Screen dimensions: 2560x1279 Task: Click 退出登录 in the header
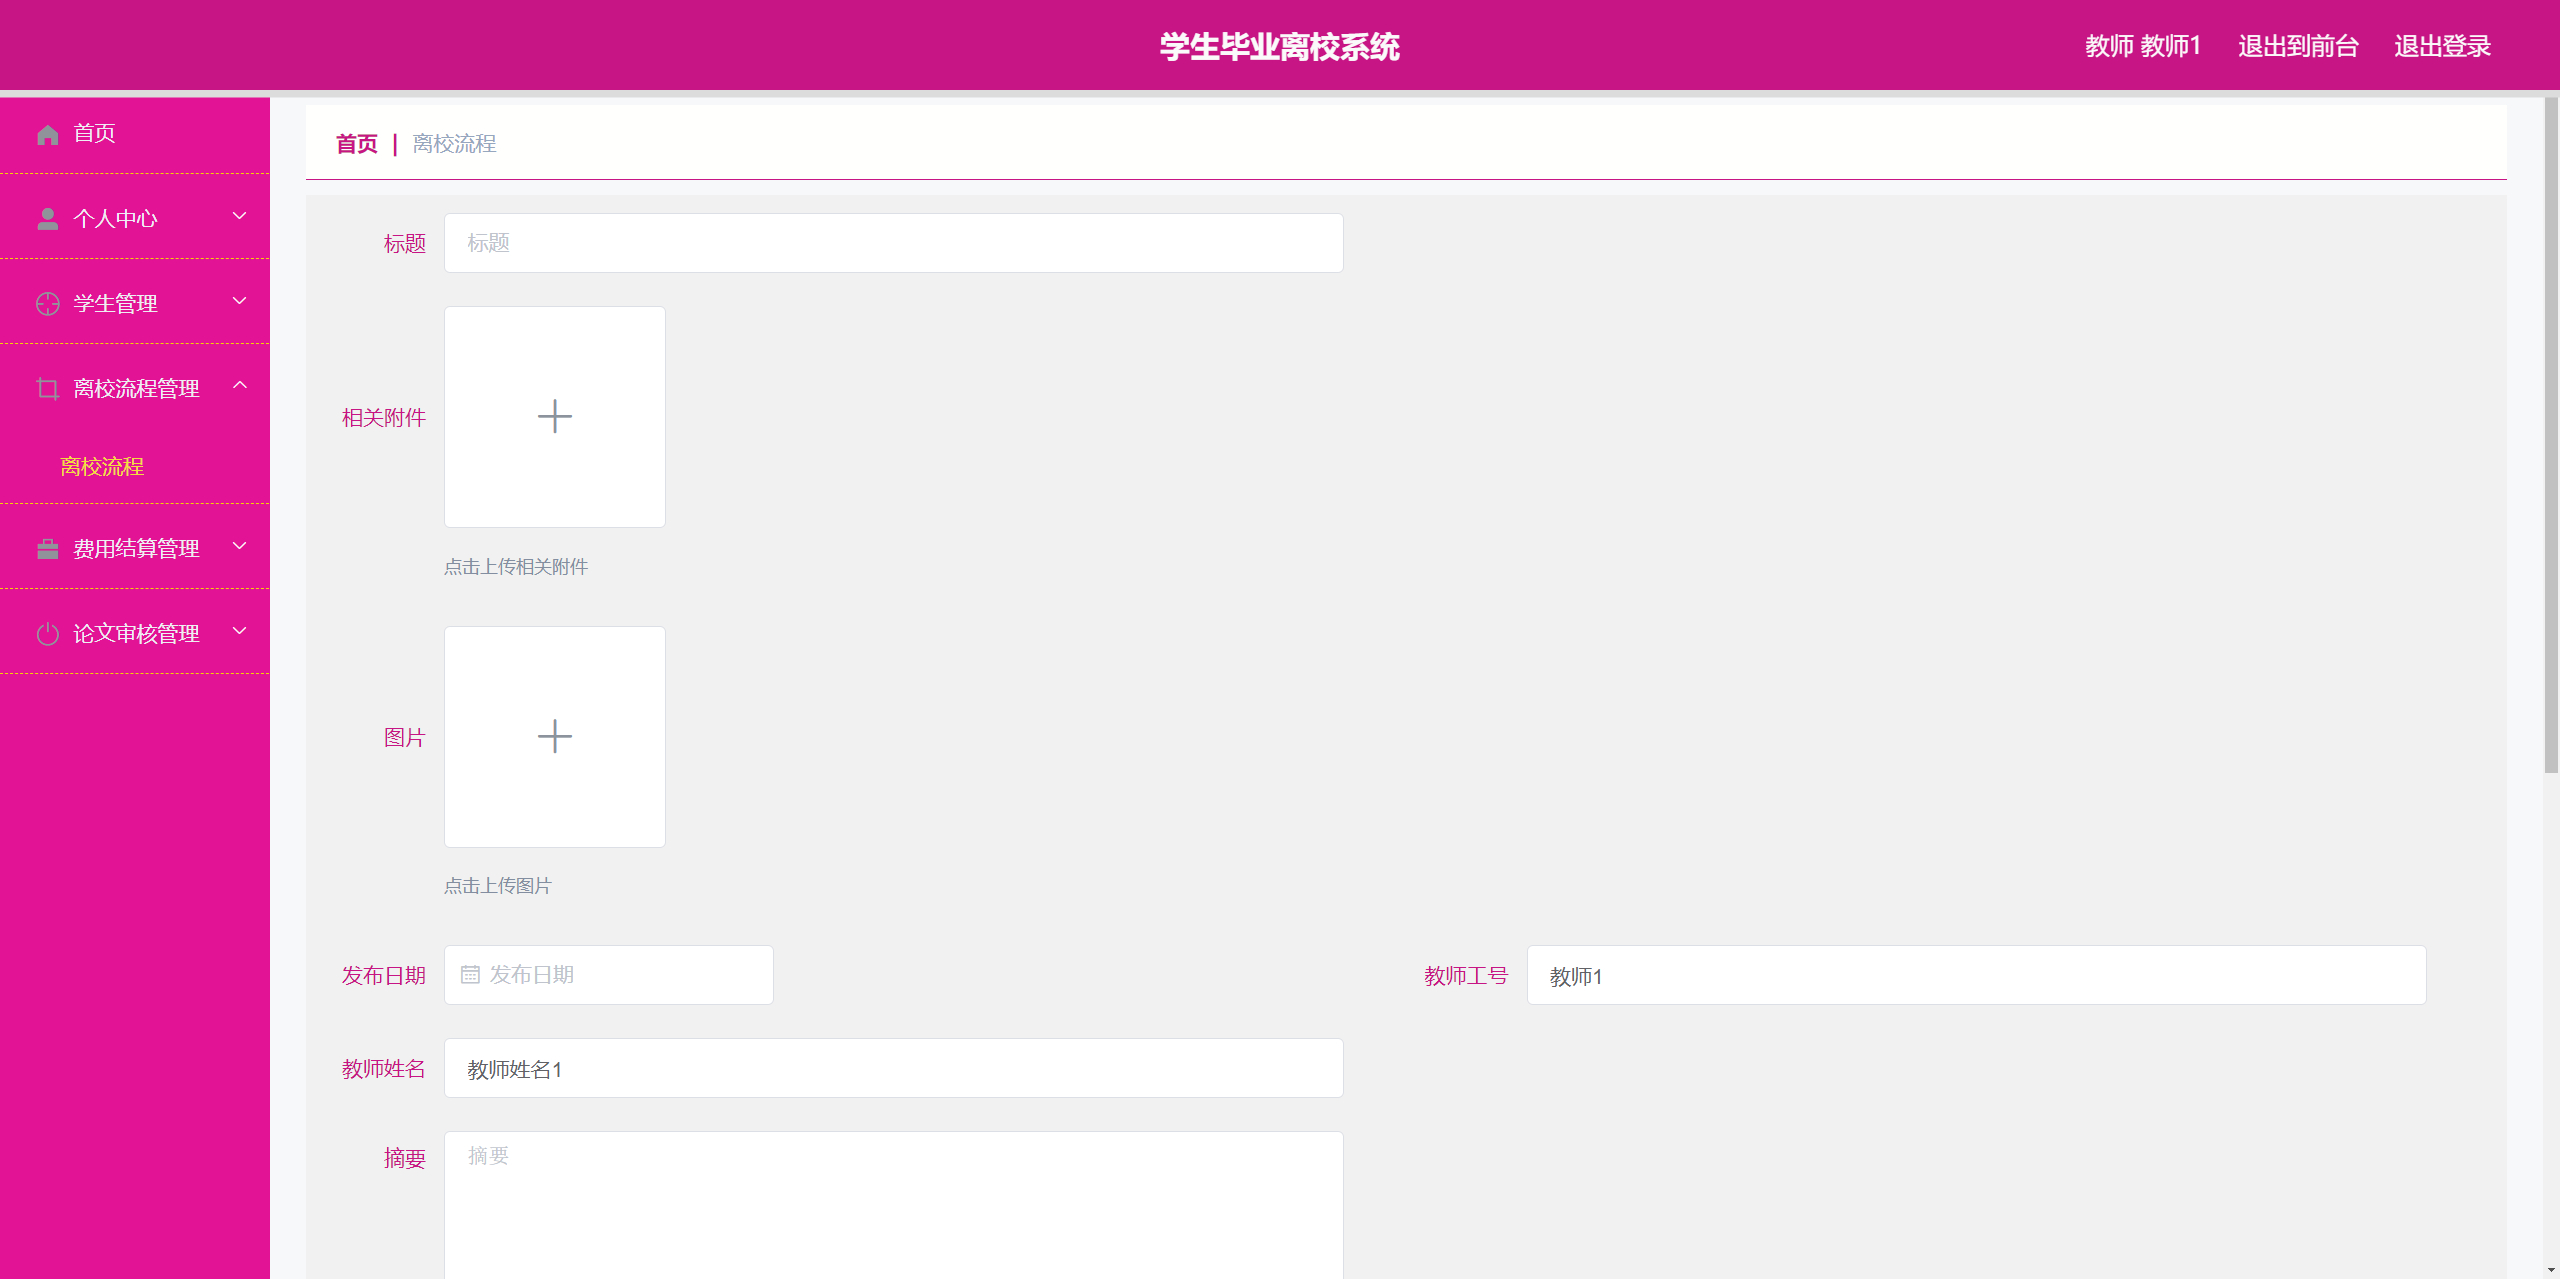2441,46
